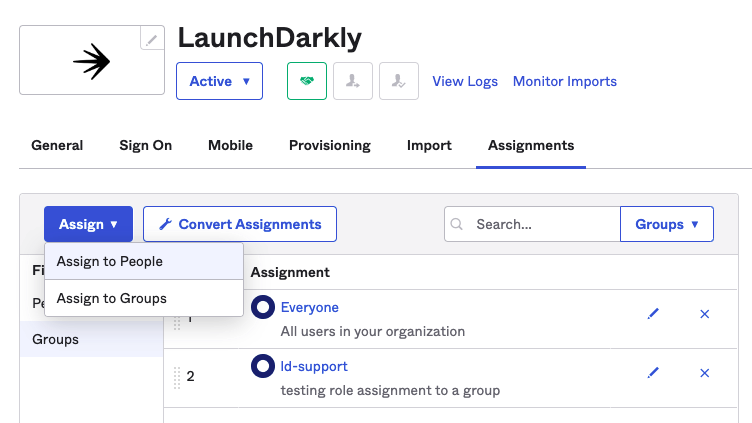752x423 pixels.
Task: Click inside the Search input field
Action: [540, 224]
